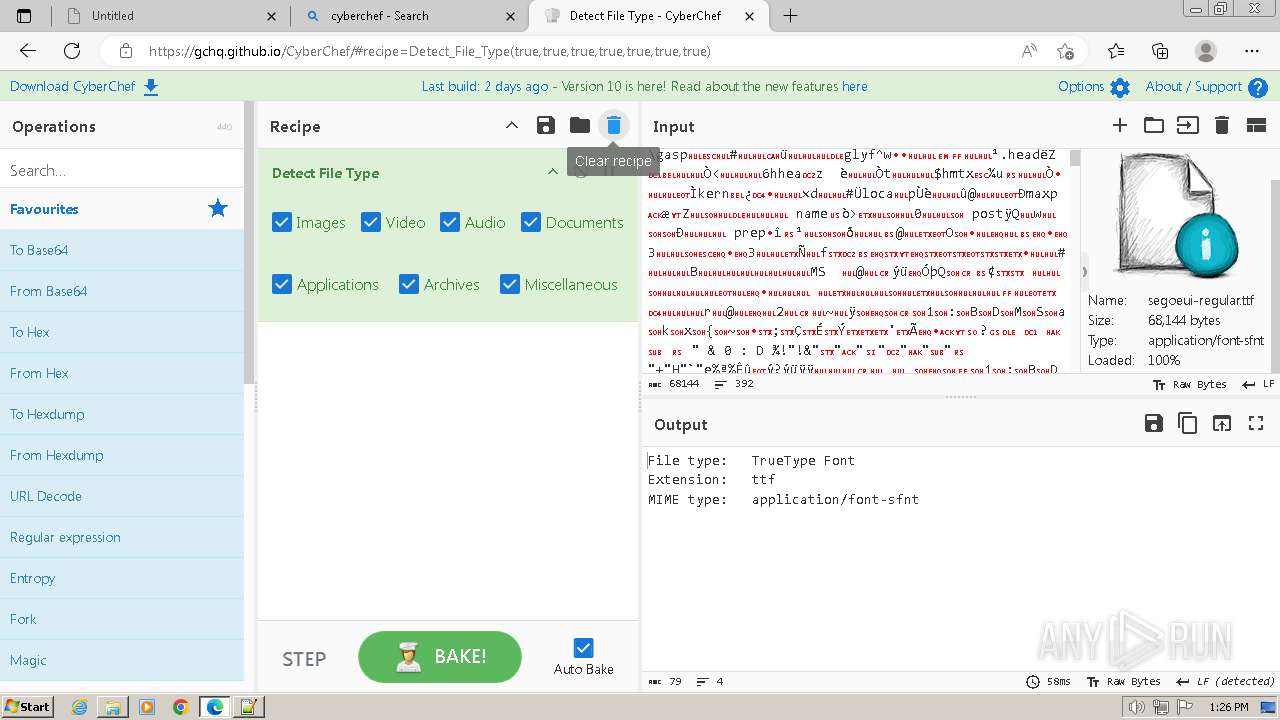1280x720 pixels.
Task: Open output Raw Bytes encoding selector
Action: (x=1124, y=681)
